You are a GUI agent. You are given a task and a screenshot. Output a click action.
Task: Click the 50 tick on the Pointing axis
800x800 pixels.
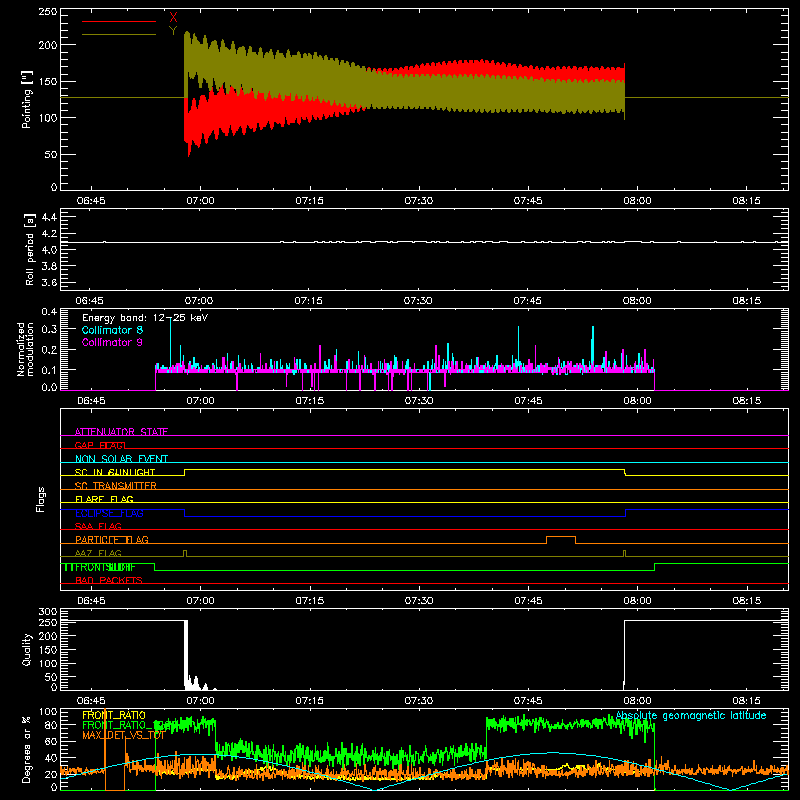[x=51, y=155]
